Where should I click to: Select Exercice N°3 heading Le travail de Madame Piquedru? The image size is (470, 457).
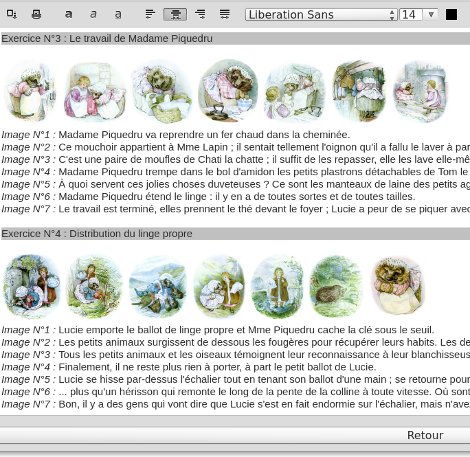(x=107, y=38)
